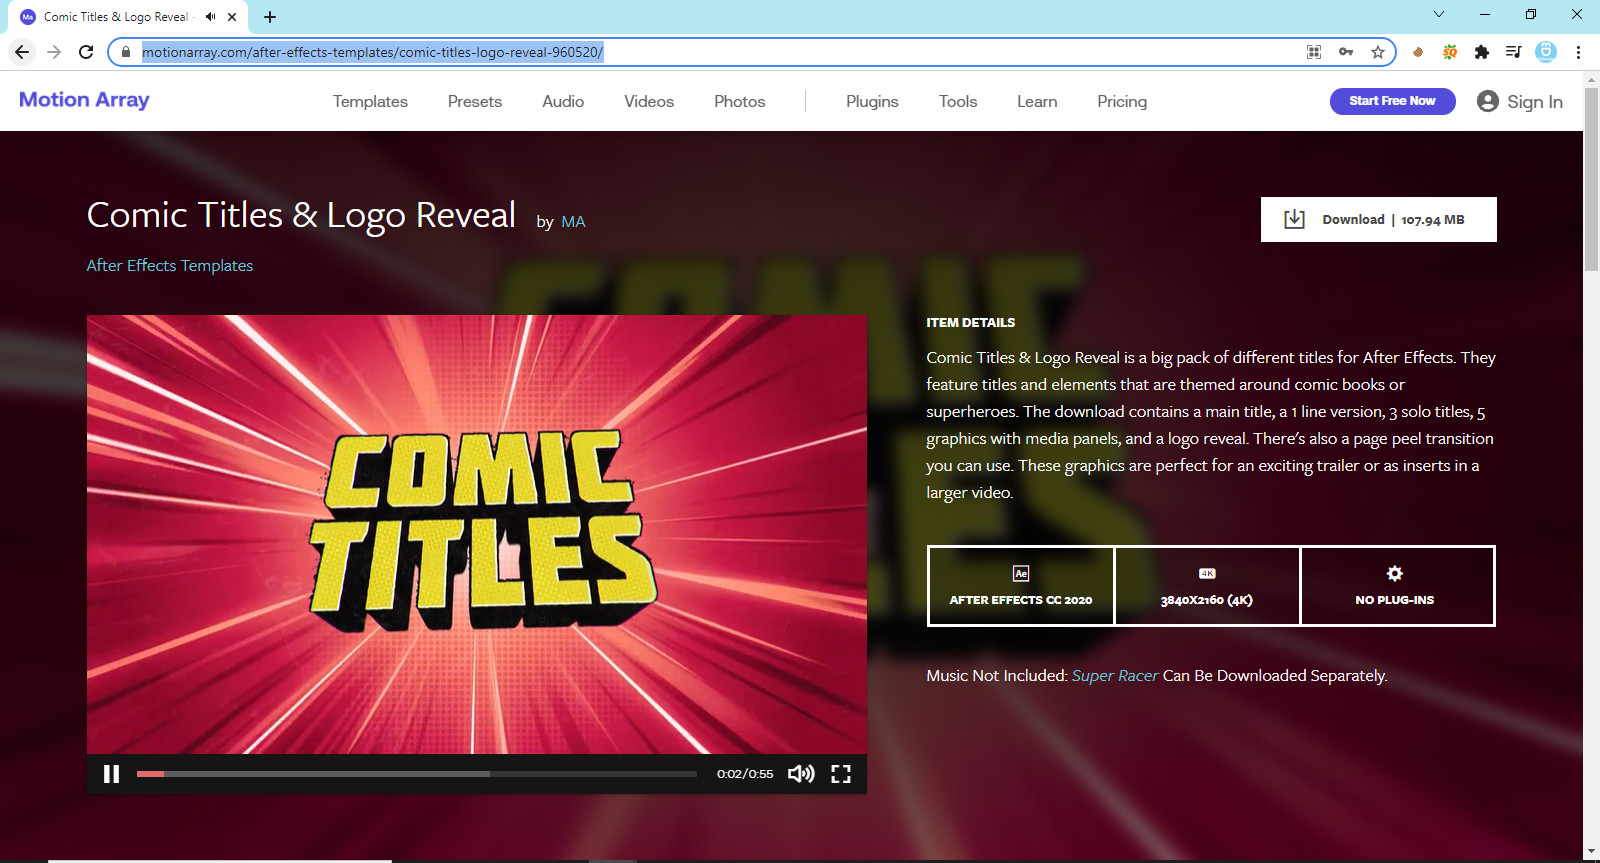The image size is (1600, 863).
Task: Open the Videos menu
Action: click(649, 101)
